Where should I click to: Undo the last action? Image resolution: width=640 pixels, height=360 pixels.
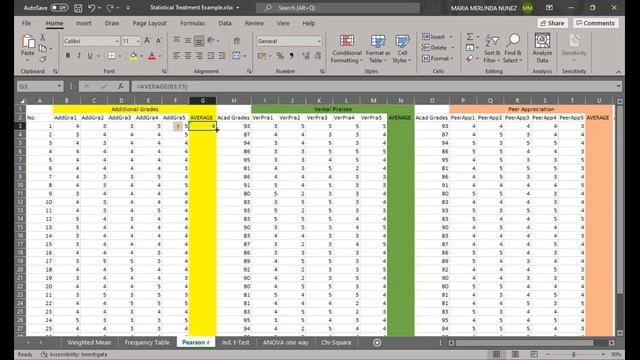pos(91,8)
